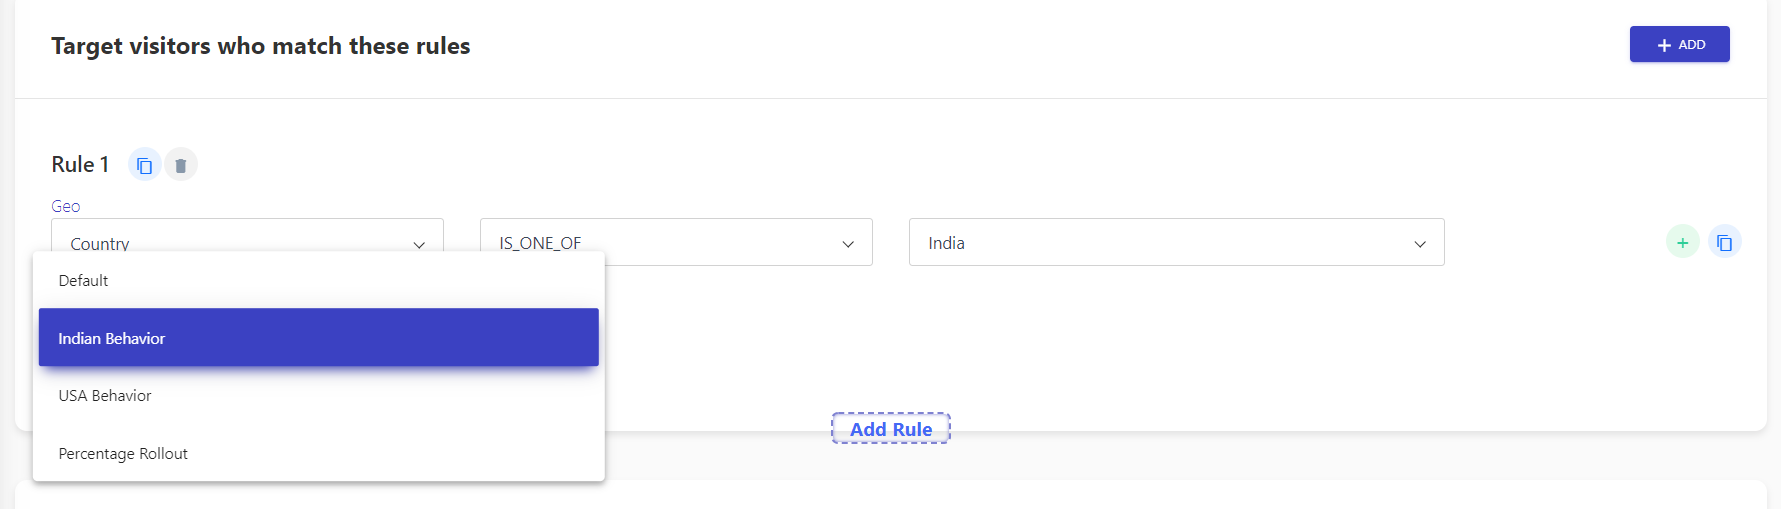Click the chevron in the Country dropdown

419,244
